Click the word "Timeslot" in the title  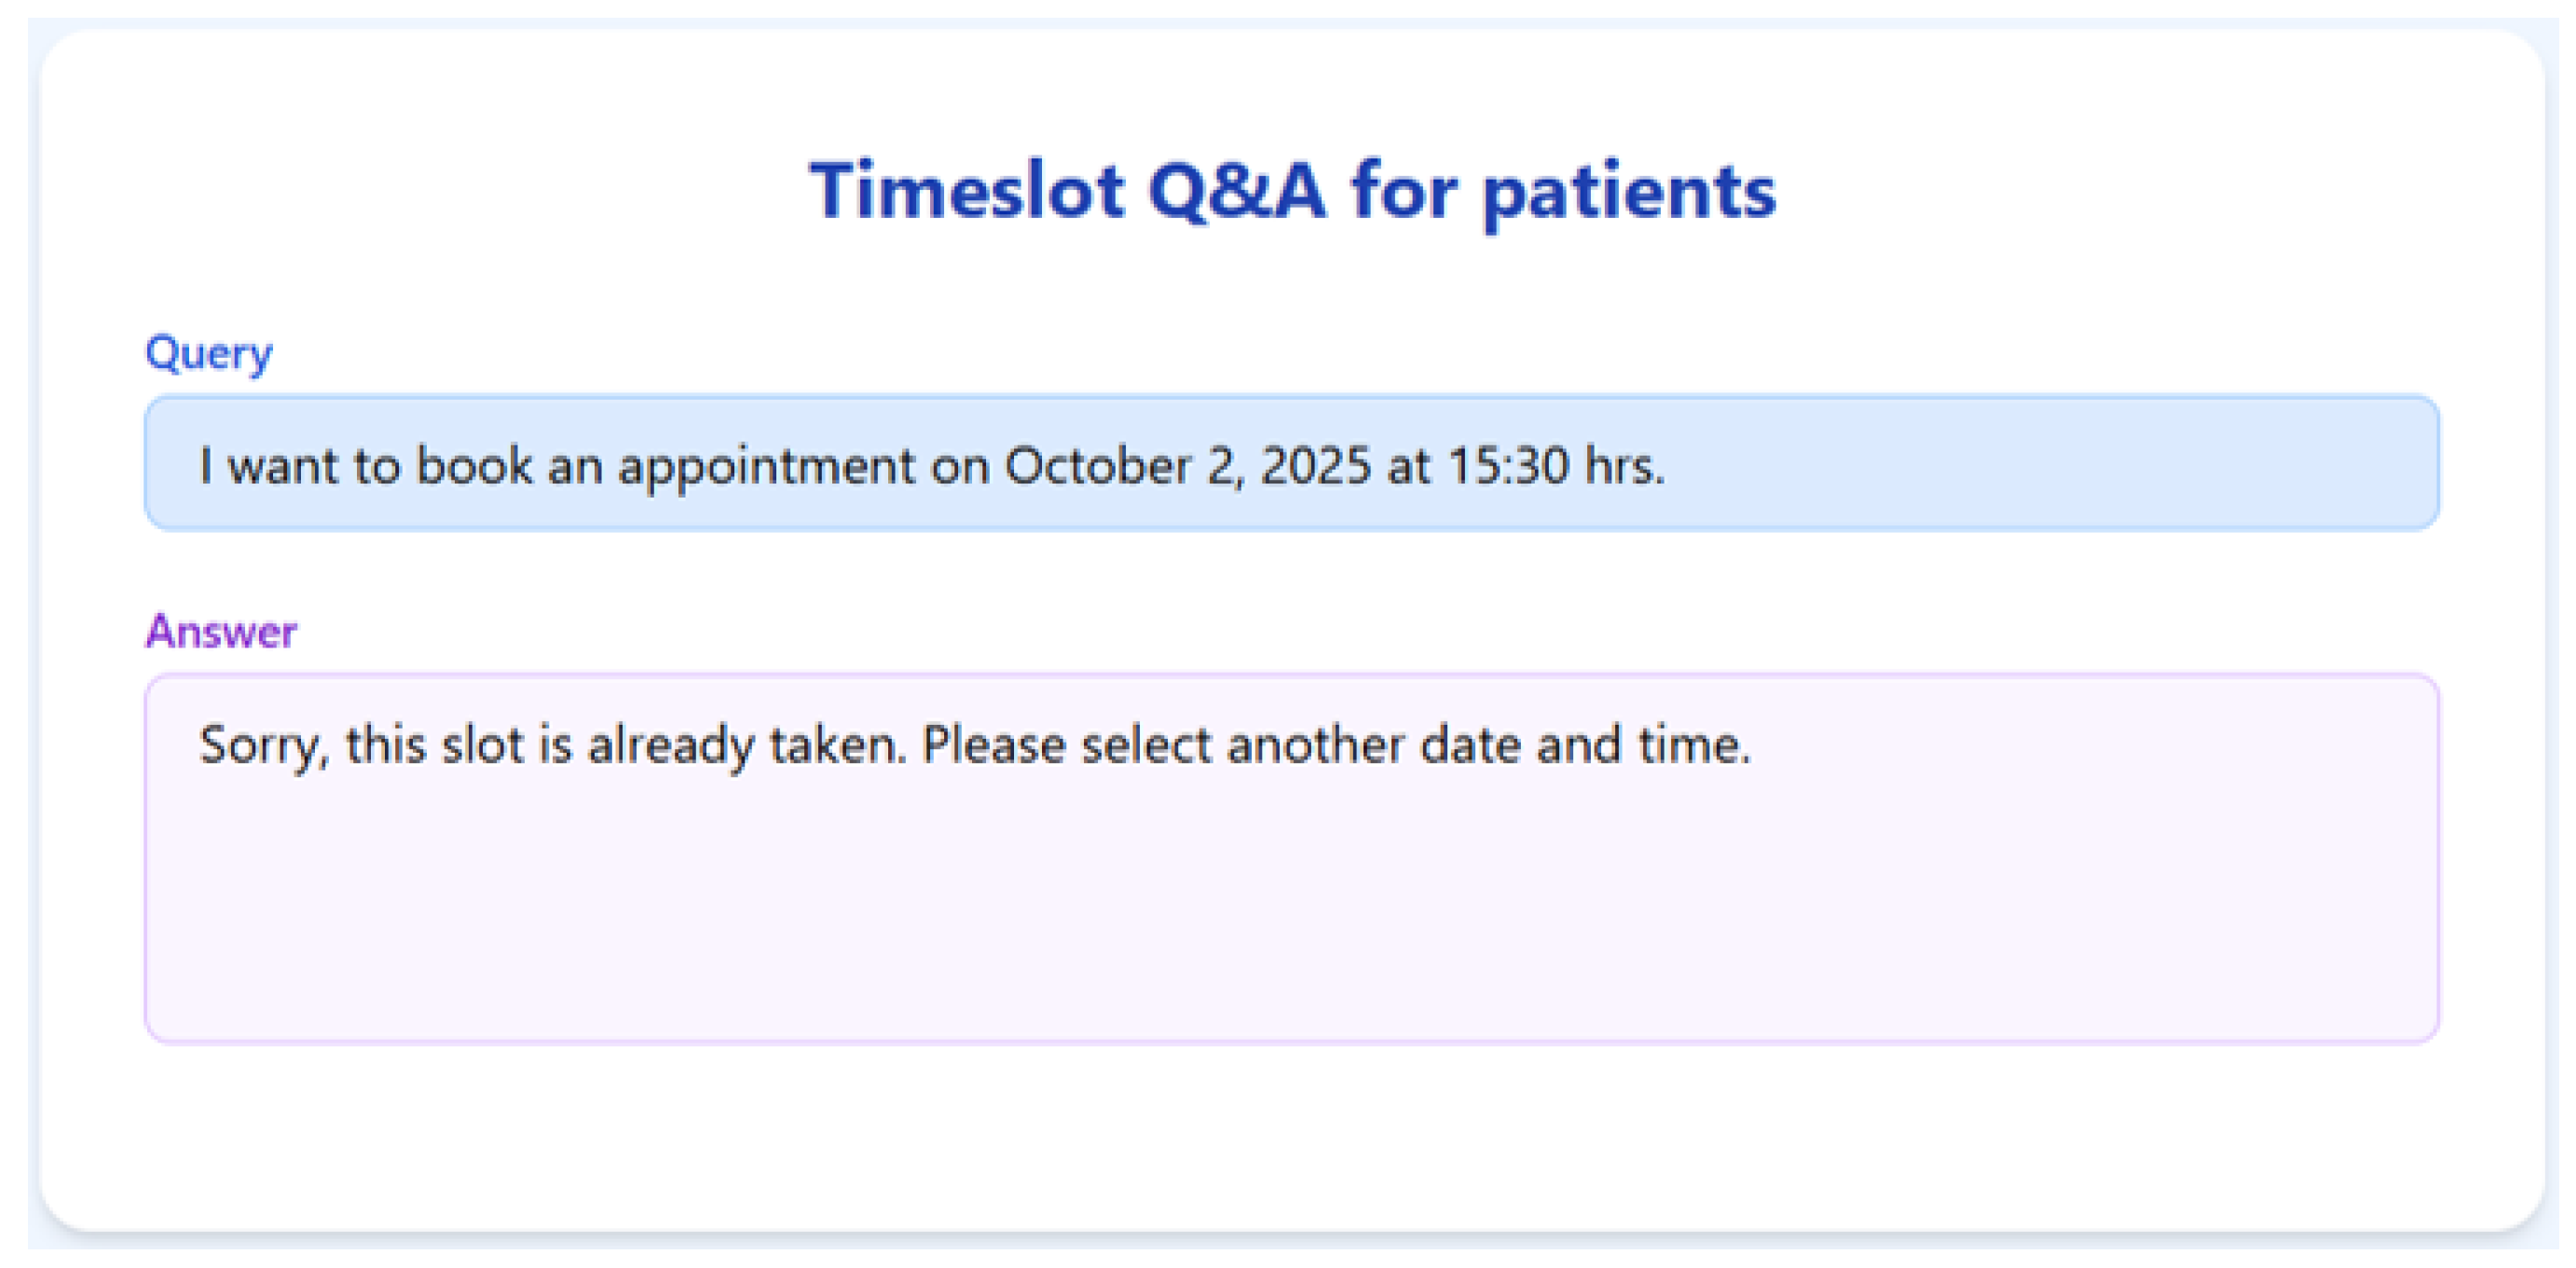coord(966,190)
